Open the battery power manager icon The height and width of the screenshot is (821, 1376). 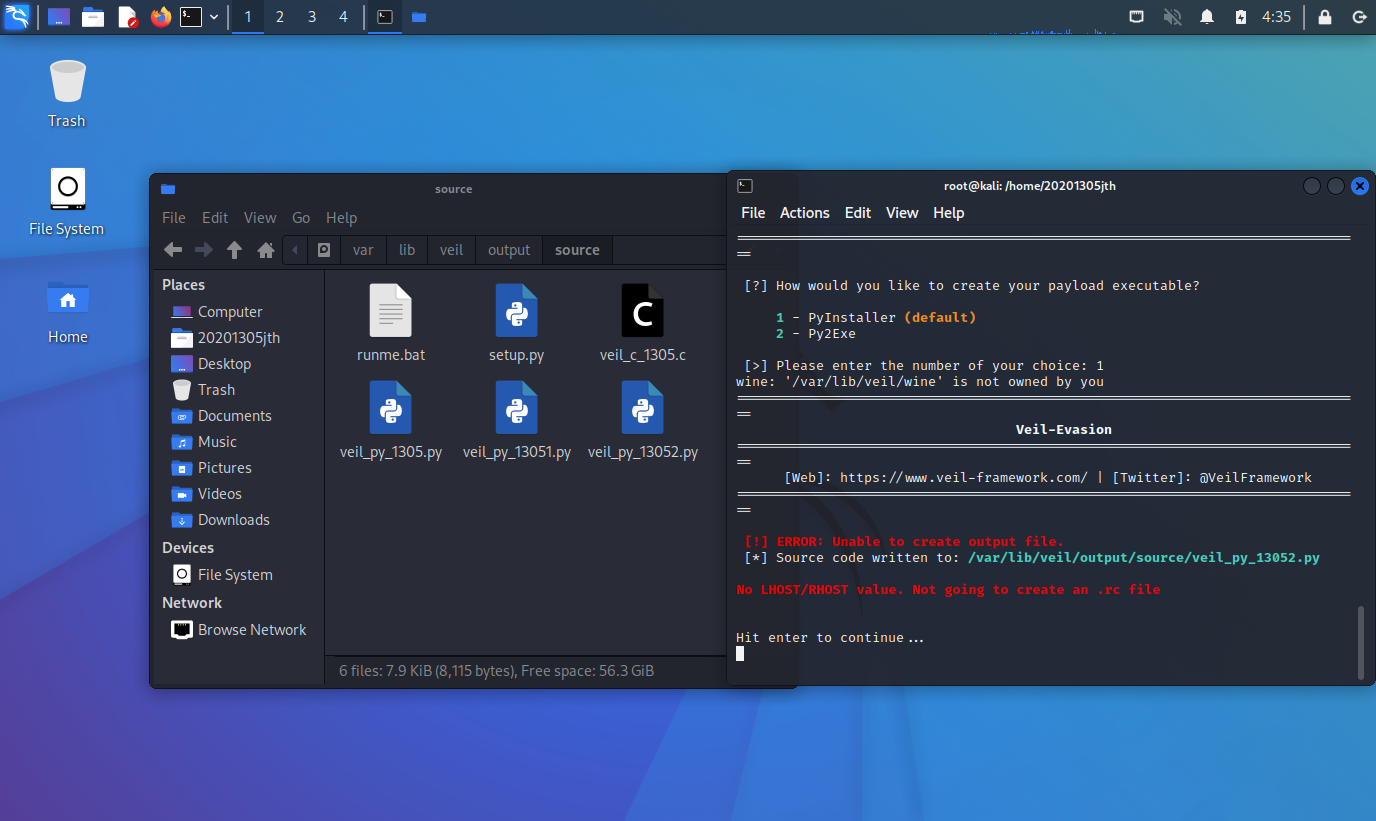[x=1241, y=17]
